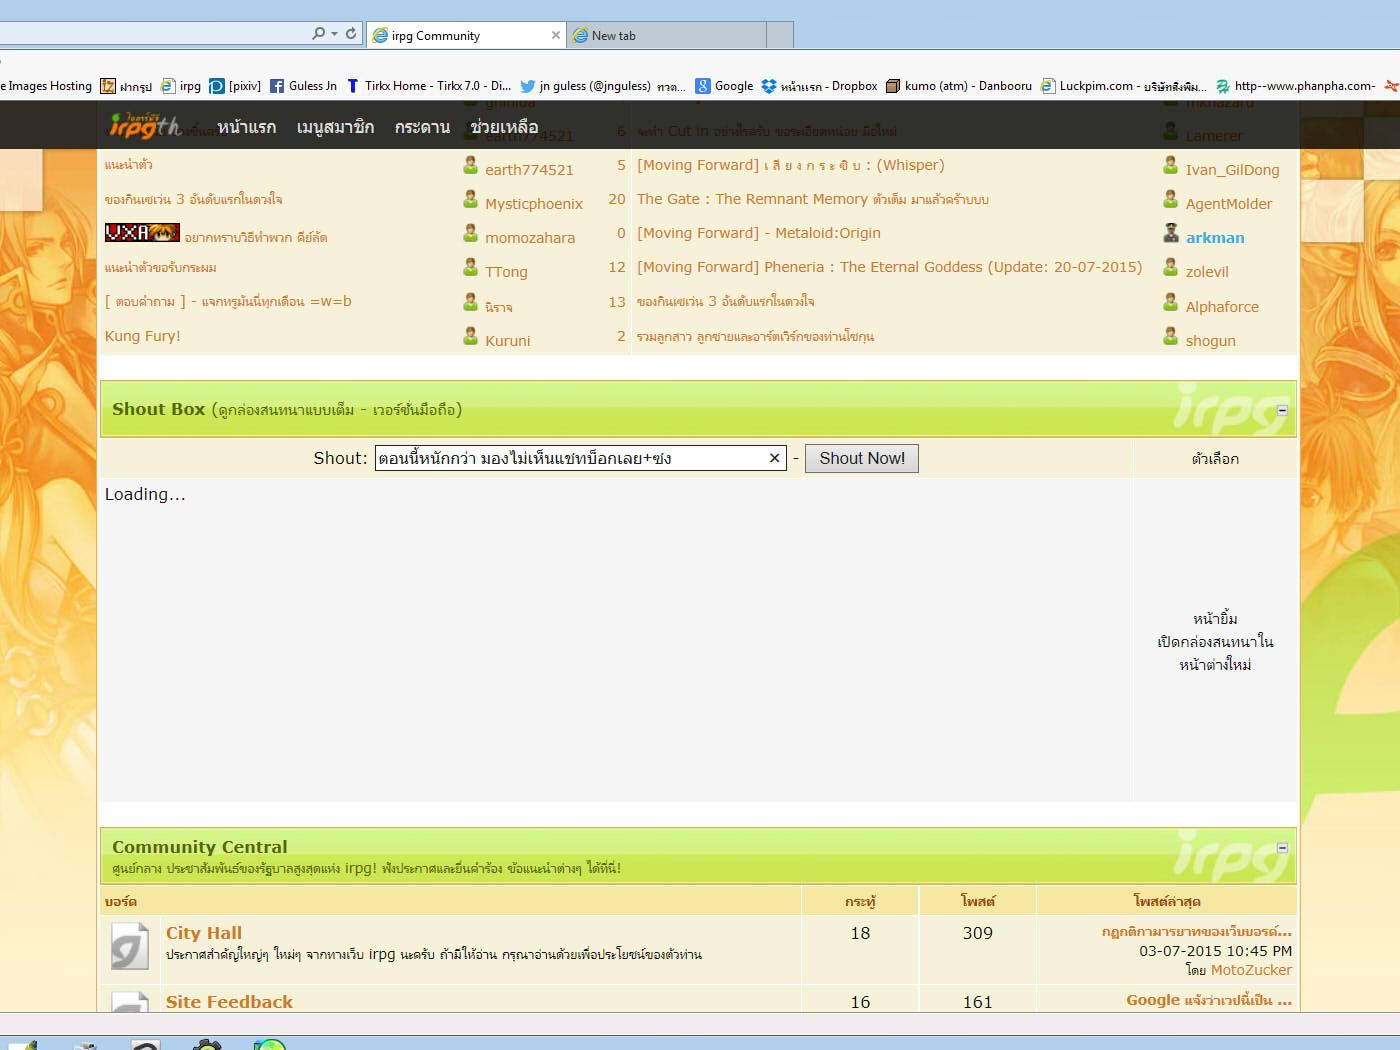Open full shout box link ดูกล่องสนทนาแบบเต็ม
The height and width of the screenshot is (1050, 1400).
(286, 410)
